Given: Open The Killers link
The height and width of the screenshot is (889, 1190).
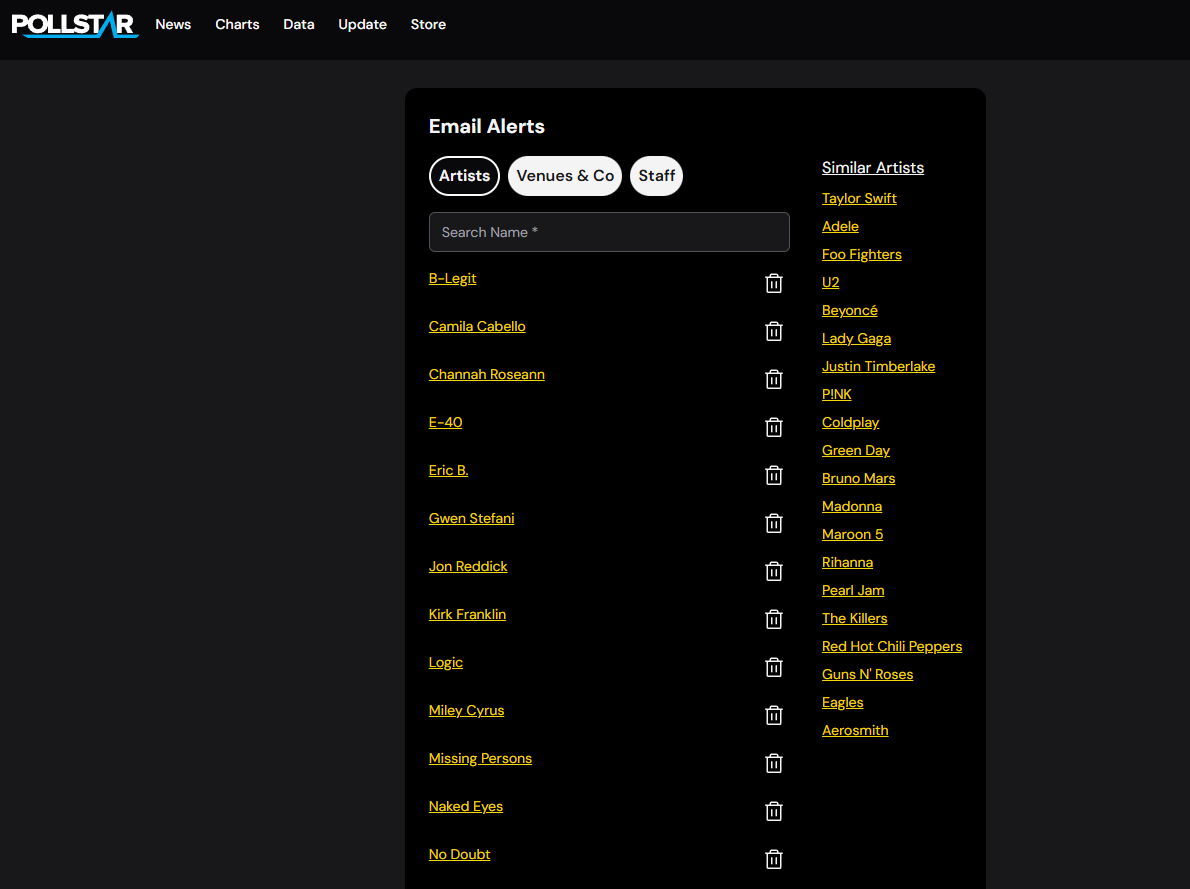Looking at the screenshot, I should tap(855, 619).
